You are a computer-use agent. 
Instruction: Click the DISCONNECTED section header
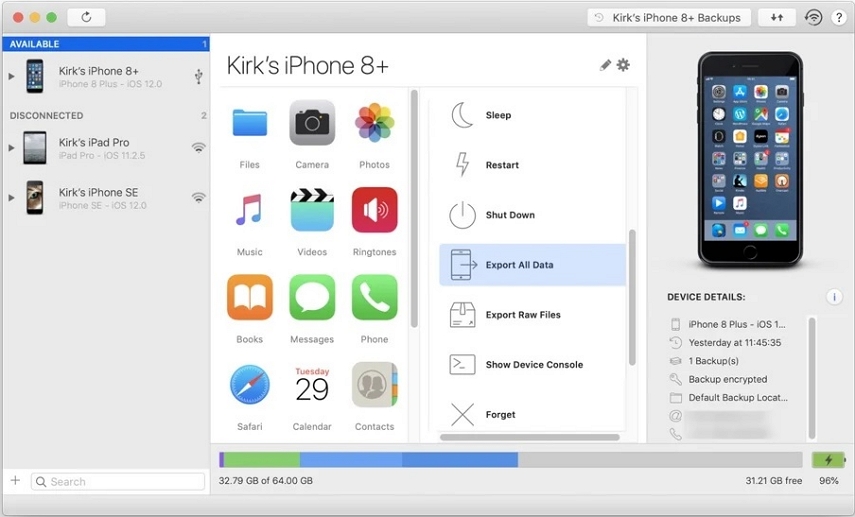[x=106, y=116]
